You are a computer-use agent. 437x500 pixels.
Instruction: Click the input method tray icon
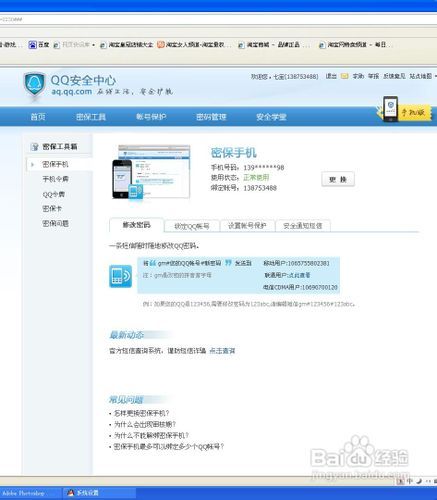pyautogui.click(x=401, y=481)
